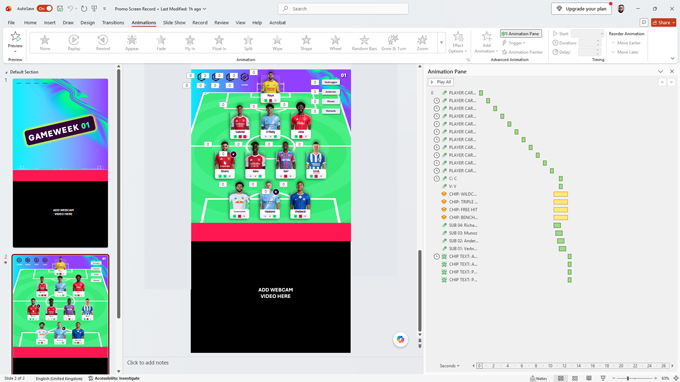Apply the Random Bars animation
The width and height of the screenshot is (680, 382).
(x=364, y=42)
